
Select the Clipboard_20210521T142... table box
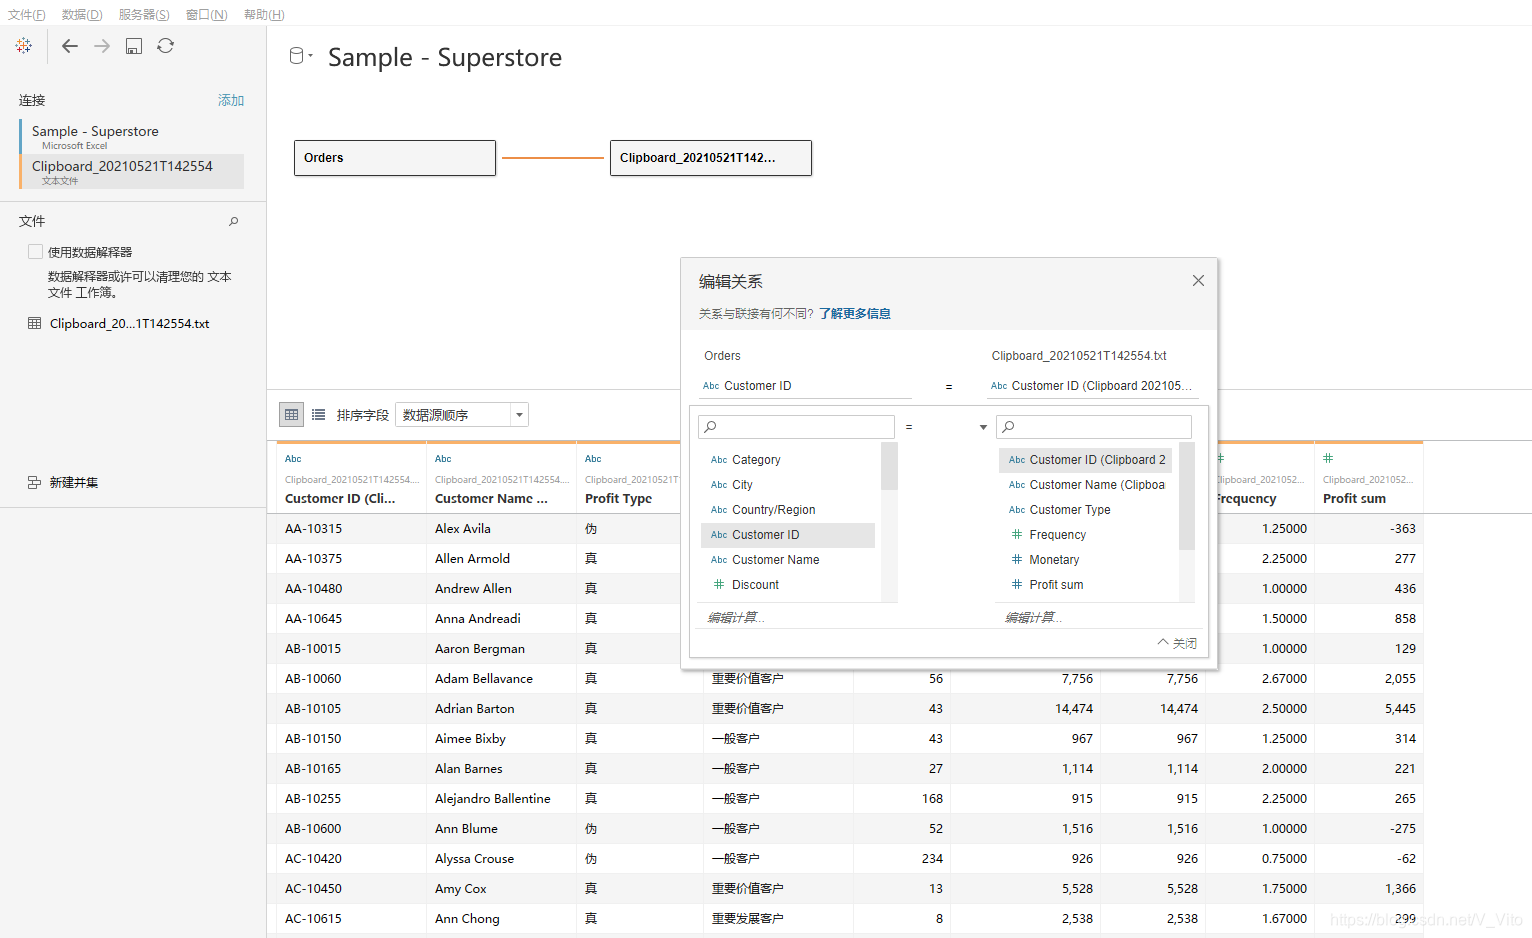711,158
